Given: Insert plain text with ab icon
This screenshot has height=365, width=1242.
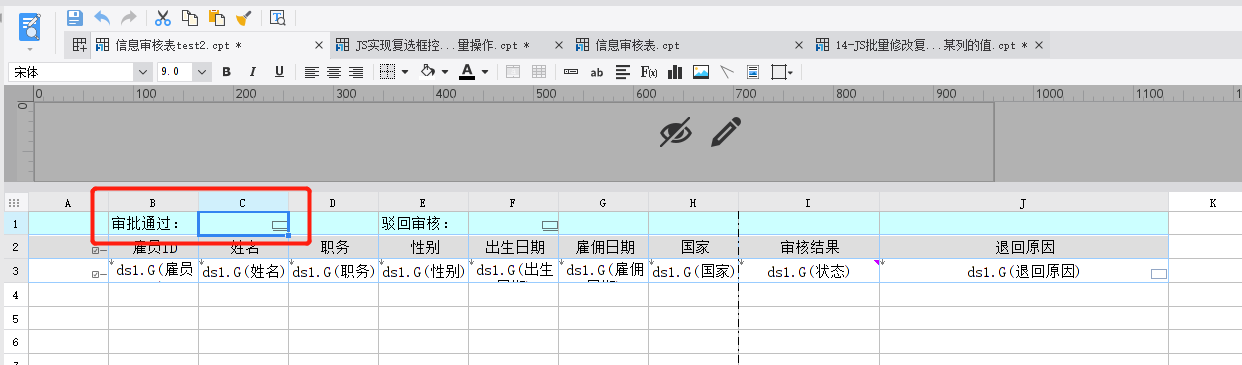Looking at the screenshot, I should (597, 72).
